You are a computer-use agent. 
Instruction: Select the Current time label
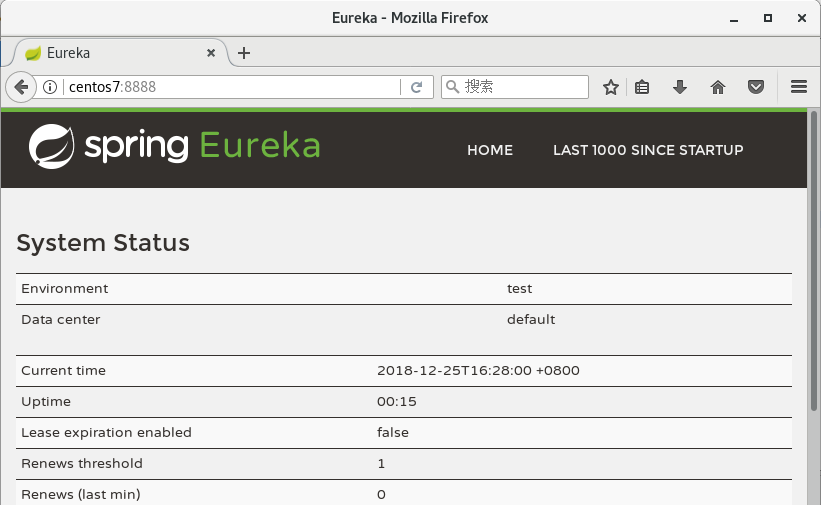(63, 370)
